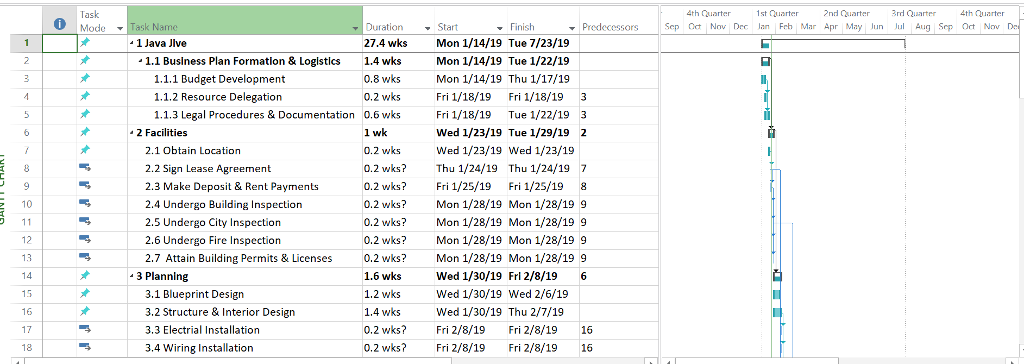Select the Predecessors column header
Viewport: 1024px width, 364px height.
tap(618, 20)
